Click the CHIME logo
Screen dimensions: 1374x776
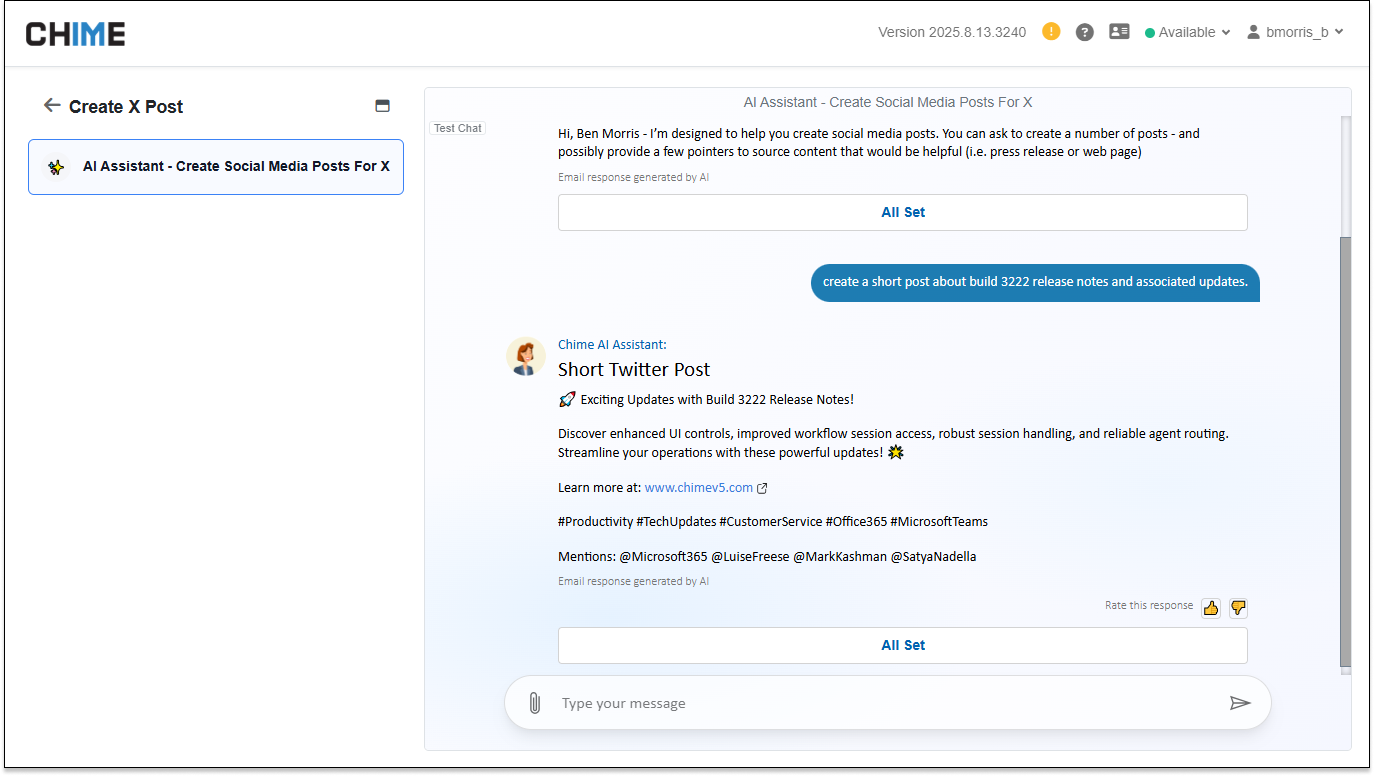point(74,32)
